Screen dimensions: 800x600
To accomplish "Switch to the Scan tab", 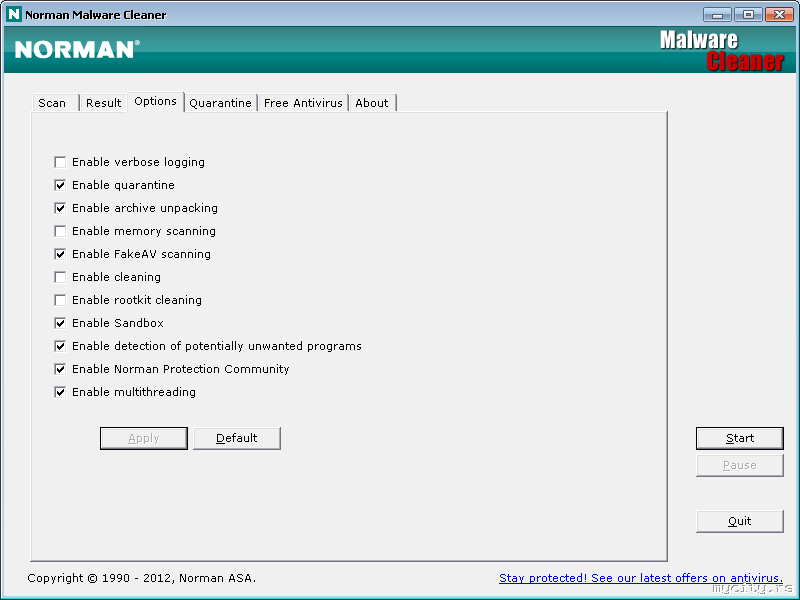I will [55, 103].
